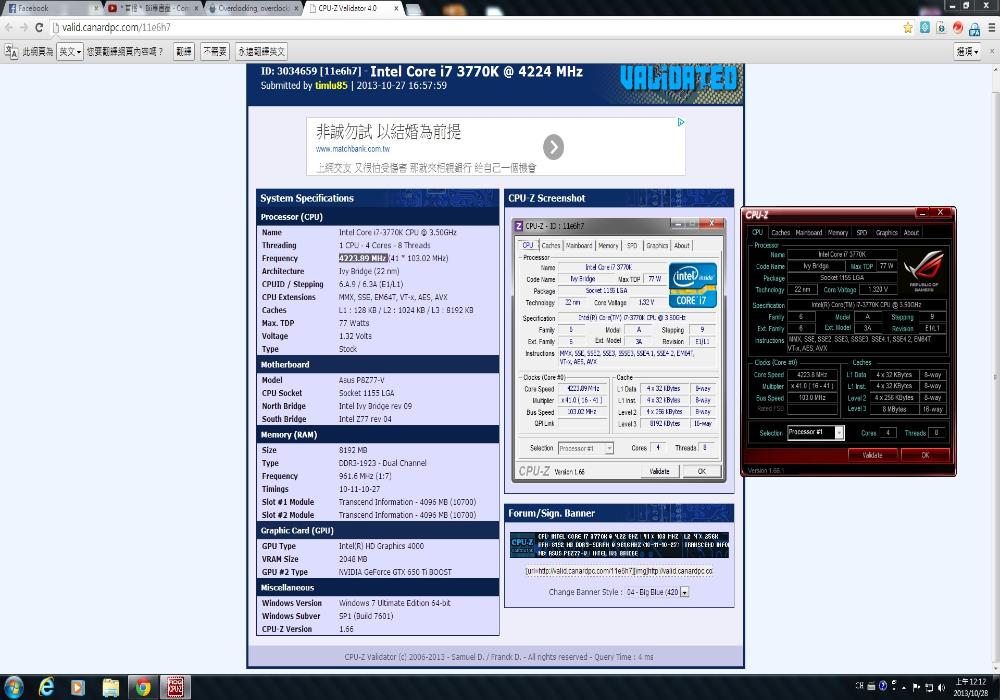Go back with the browser back arrow

click(8, 27)
